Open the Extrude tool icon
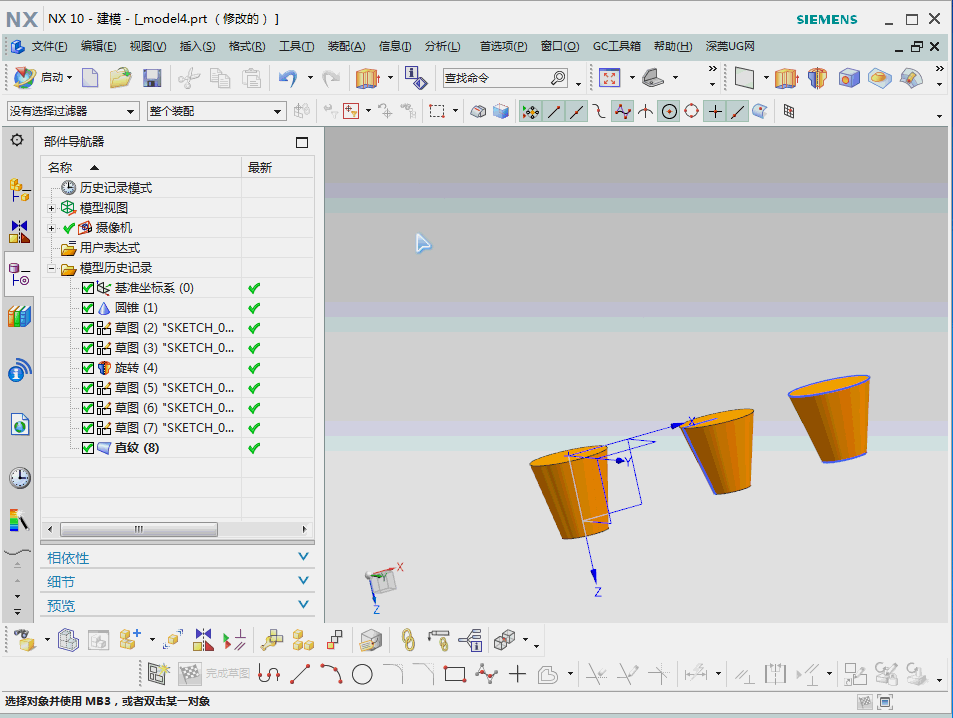 click(x=786, y=78)
